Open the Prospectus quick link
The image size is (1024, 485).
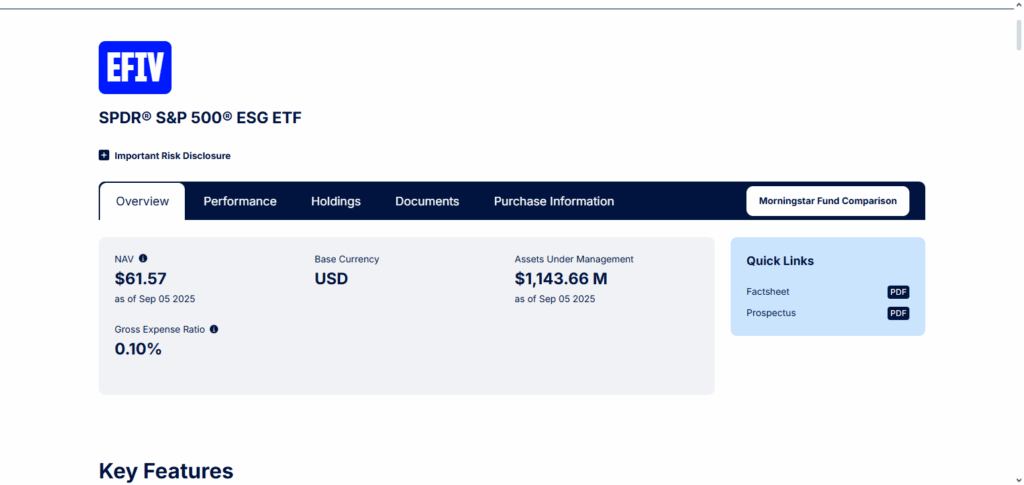[x=771, y=313]
